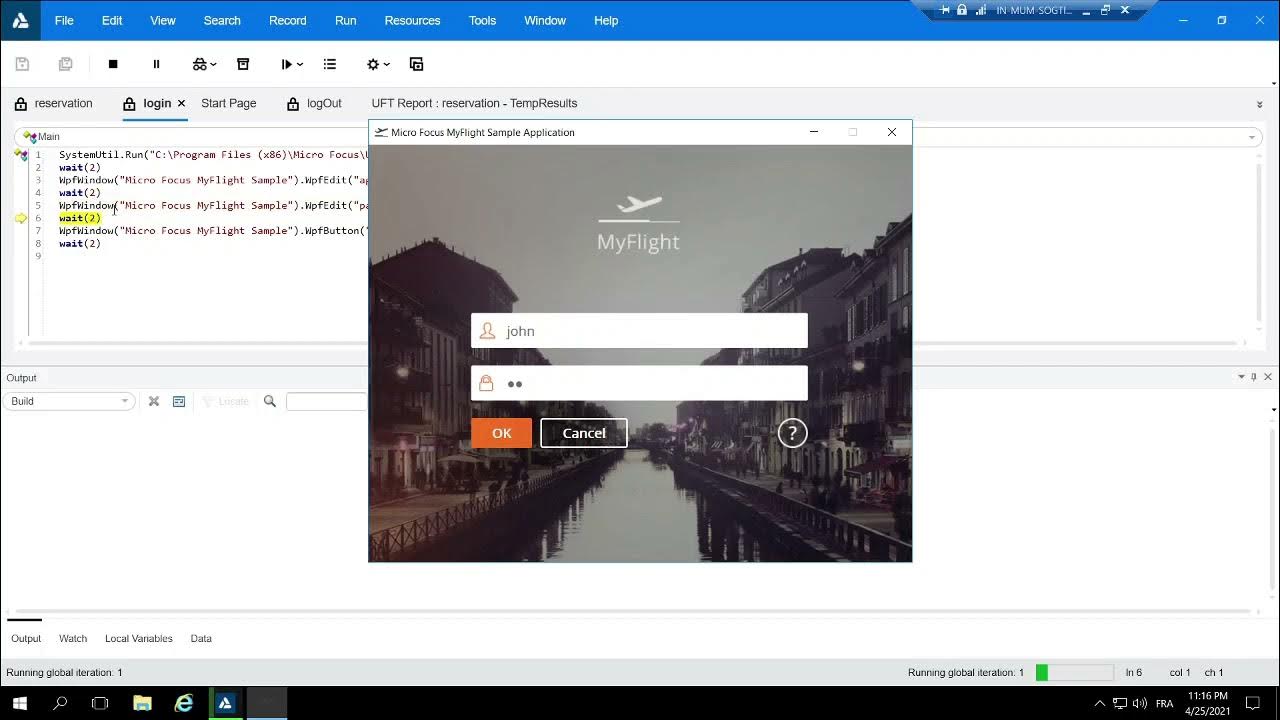
Task: Switch to the Data bottom tab
Action: coord(201,638)
